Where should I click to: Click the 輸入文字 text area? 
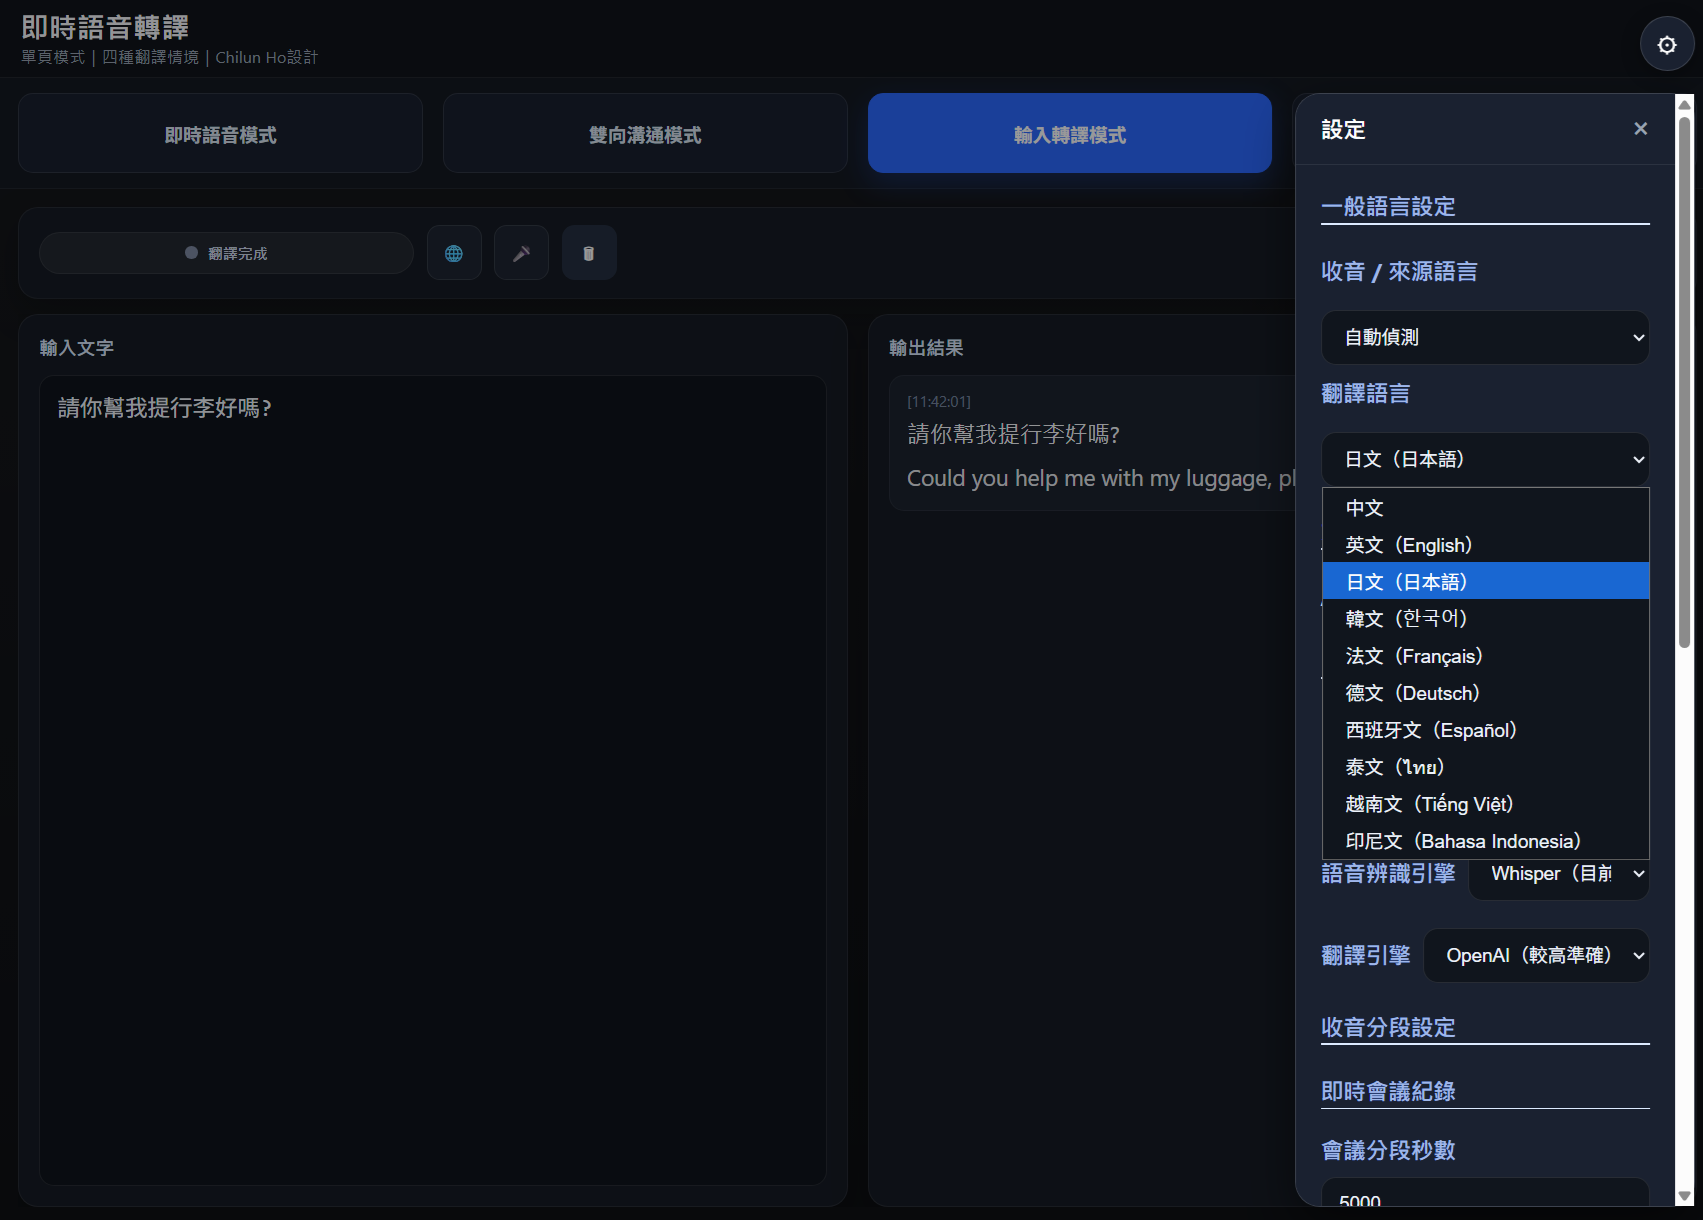click(x=433, y=780)
